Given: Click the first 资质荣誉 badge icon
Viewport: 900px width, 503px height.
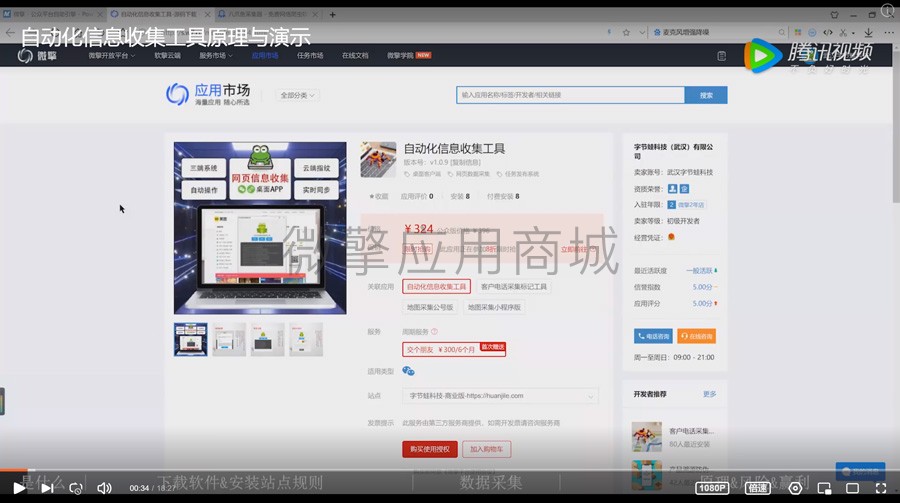Looking at the screenshot, I should tap(672, 188).
